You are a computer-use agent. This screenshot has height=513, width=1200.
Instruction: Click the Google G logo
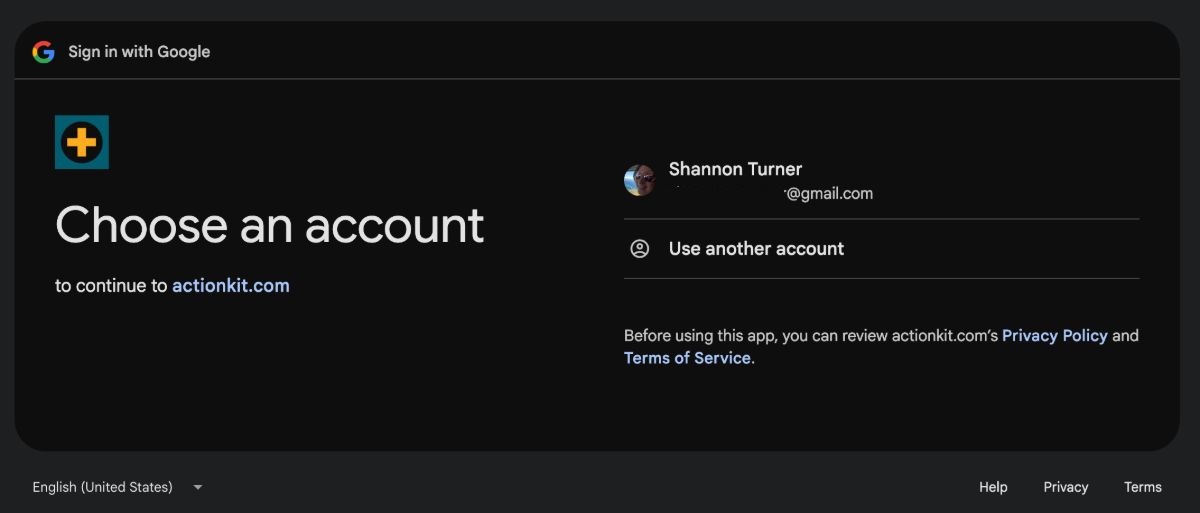pos(43,52)
